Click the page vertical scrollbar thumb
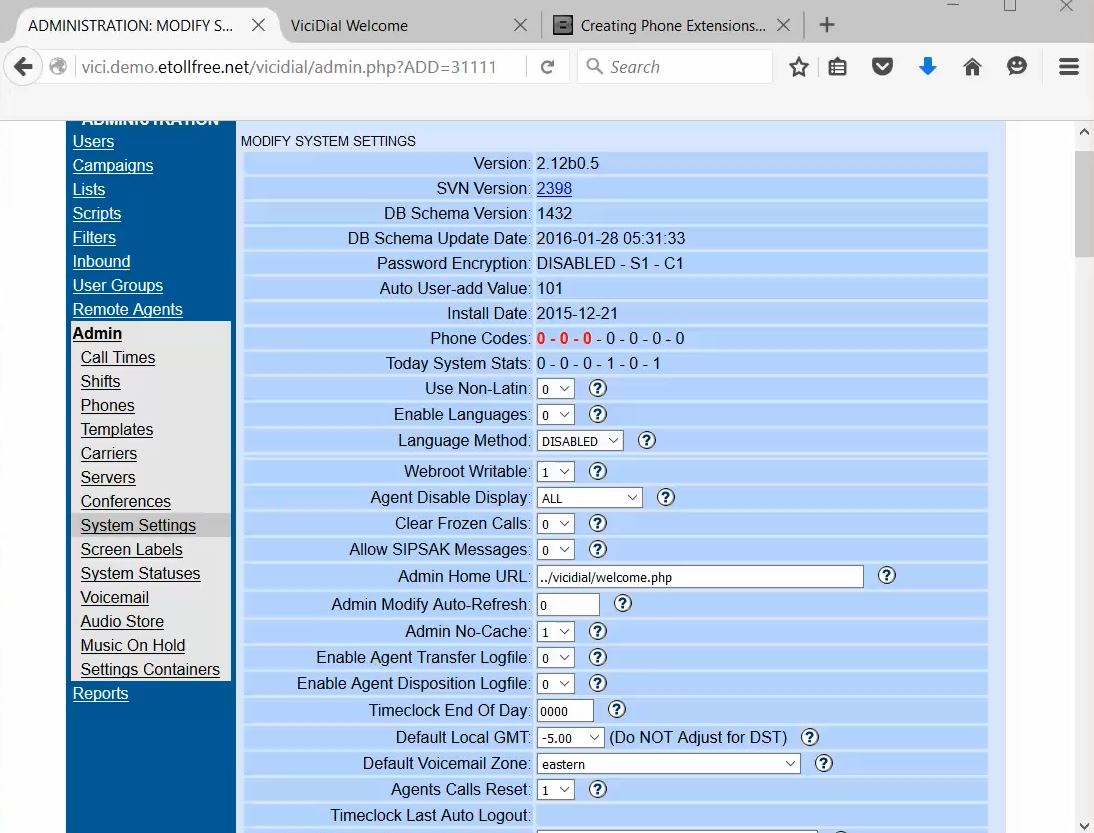The height and width of the screenshot is (833, 1094). click(1084, 204)
